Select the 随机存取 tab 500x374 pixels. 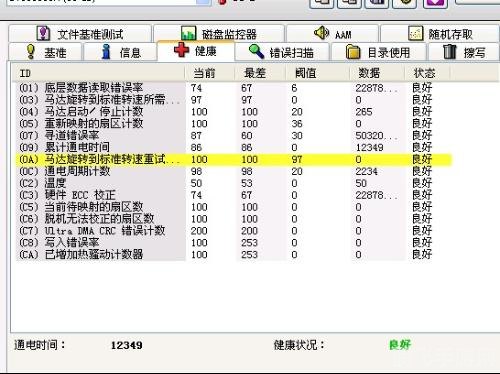440,34
